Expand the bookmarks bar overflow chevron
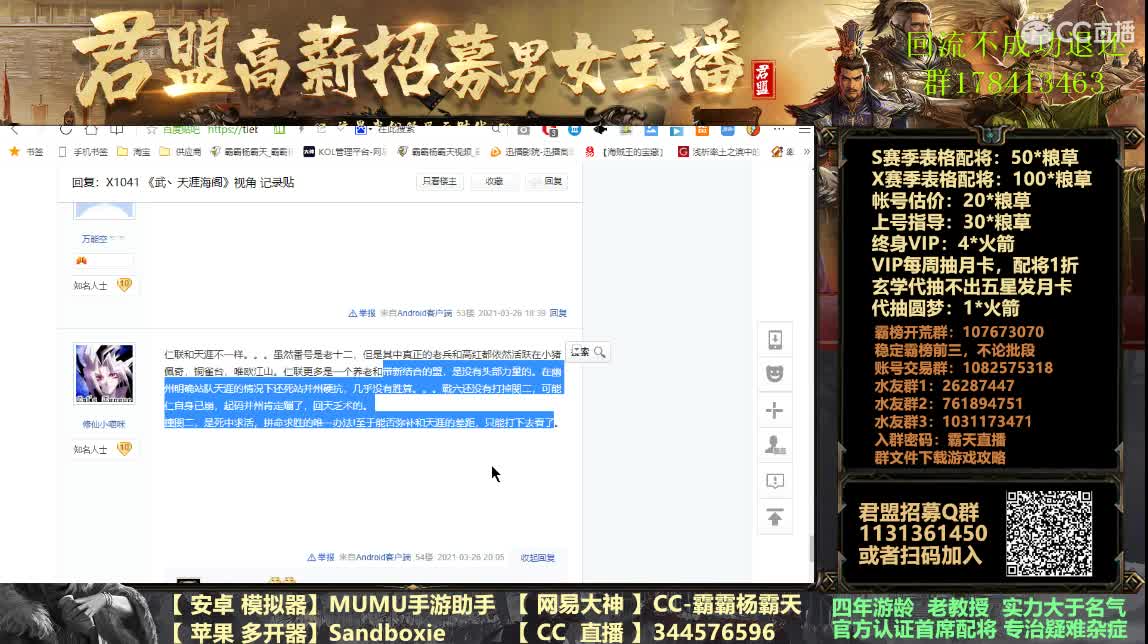The height and width of the screenshot is (644, 1148). pyautogui.click(x=807, y=151)
